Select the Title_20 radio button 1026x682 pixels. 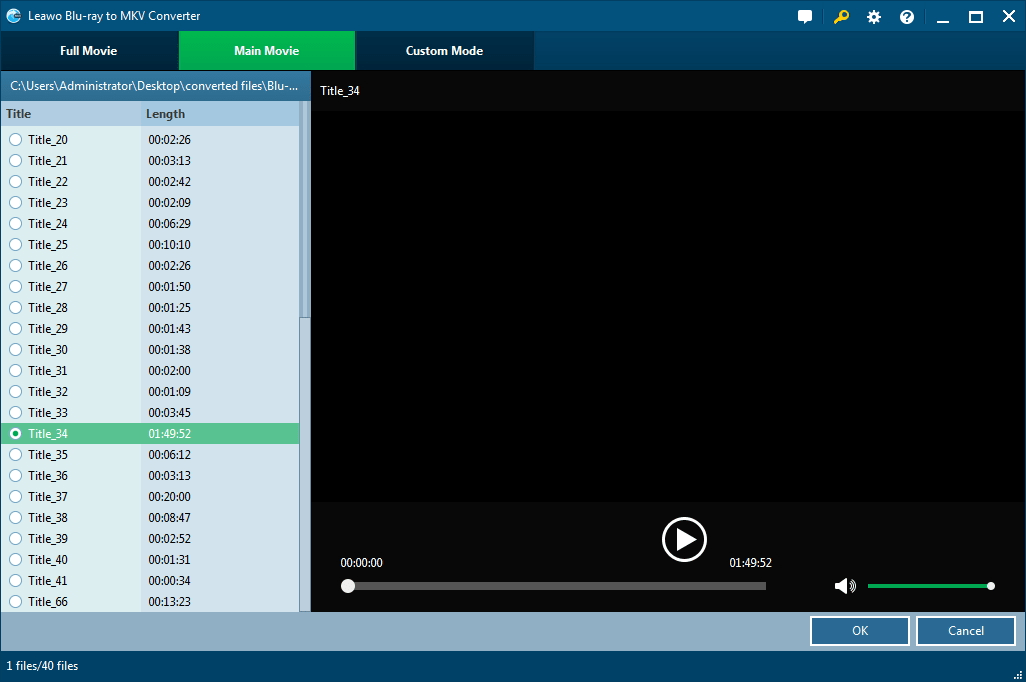tap(15, 140)
